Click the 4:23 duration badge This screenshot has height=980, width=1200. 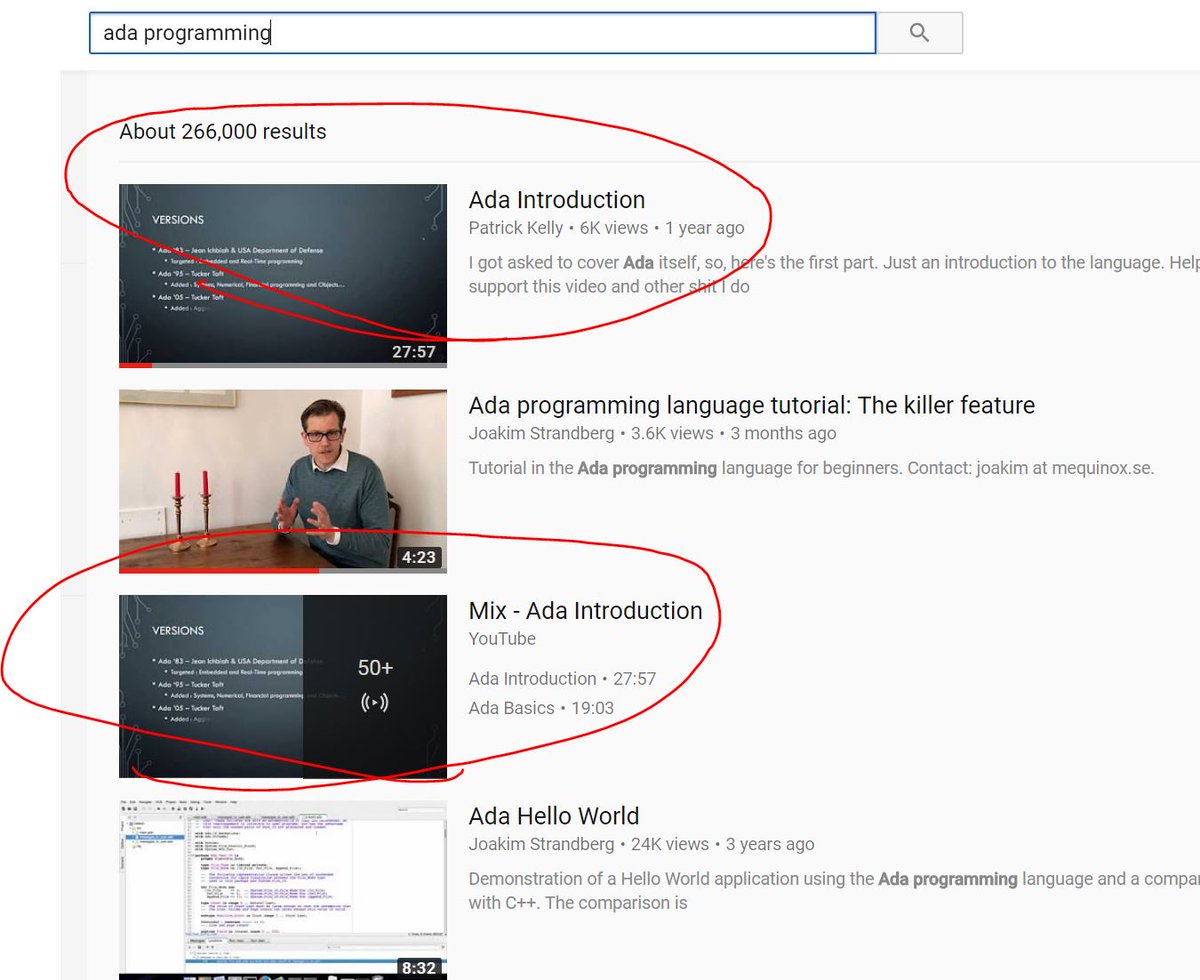(x=419, y=557)
